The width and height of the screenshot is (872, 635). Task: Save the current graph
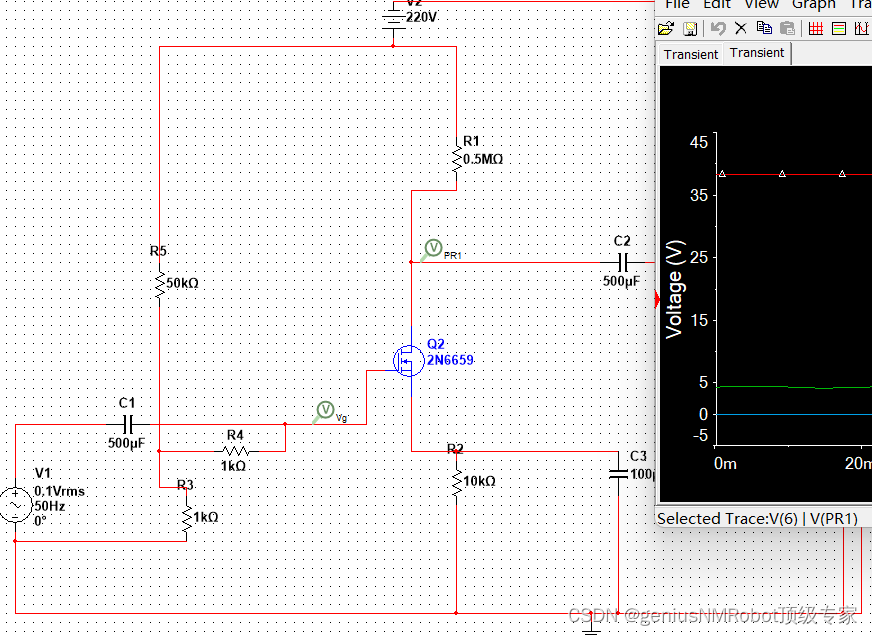click(690, 28)
